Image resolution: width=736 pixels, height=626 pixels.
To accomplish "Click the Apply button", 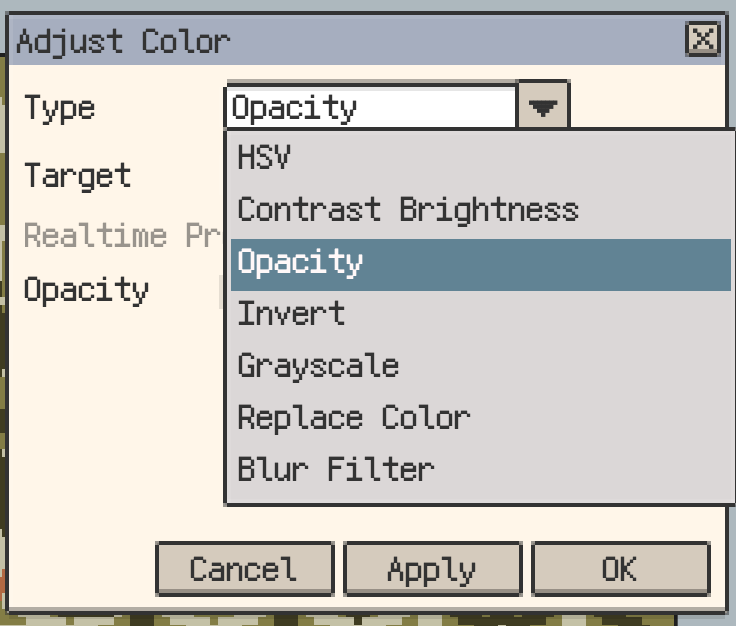I will click(x=432, y=569).
